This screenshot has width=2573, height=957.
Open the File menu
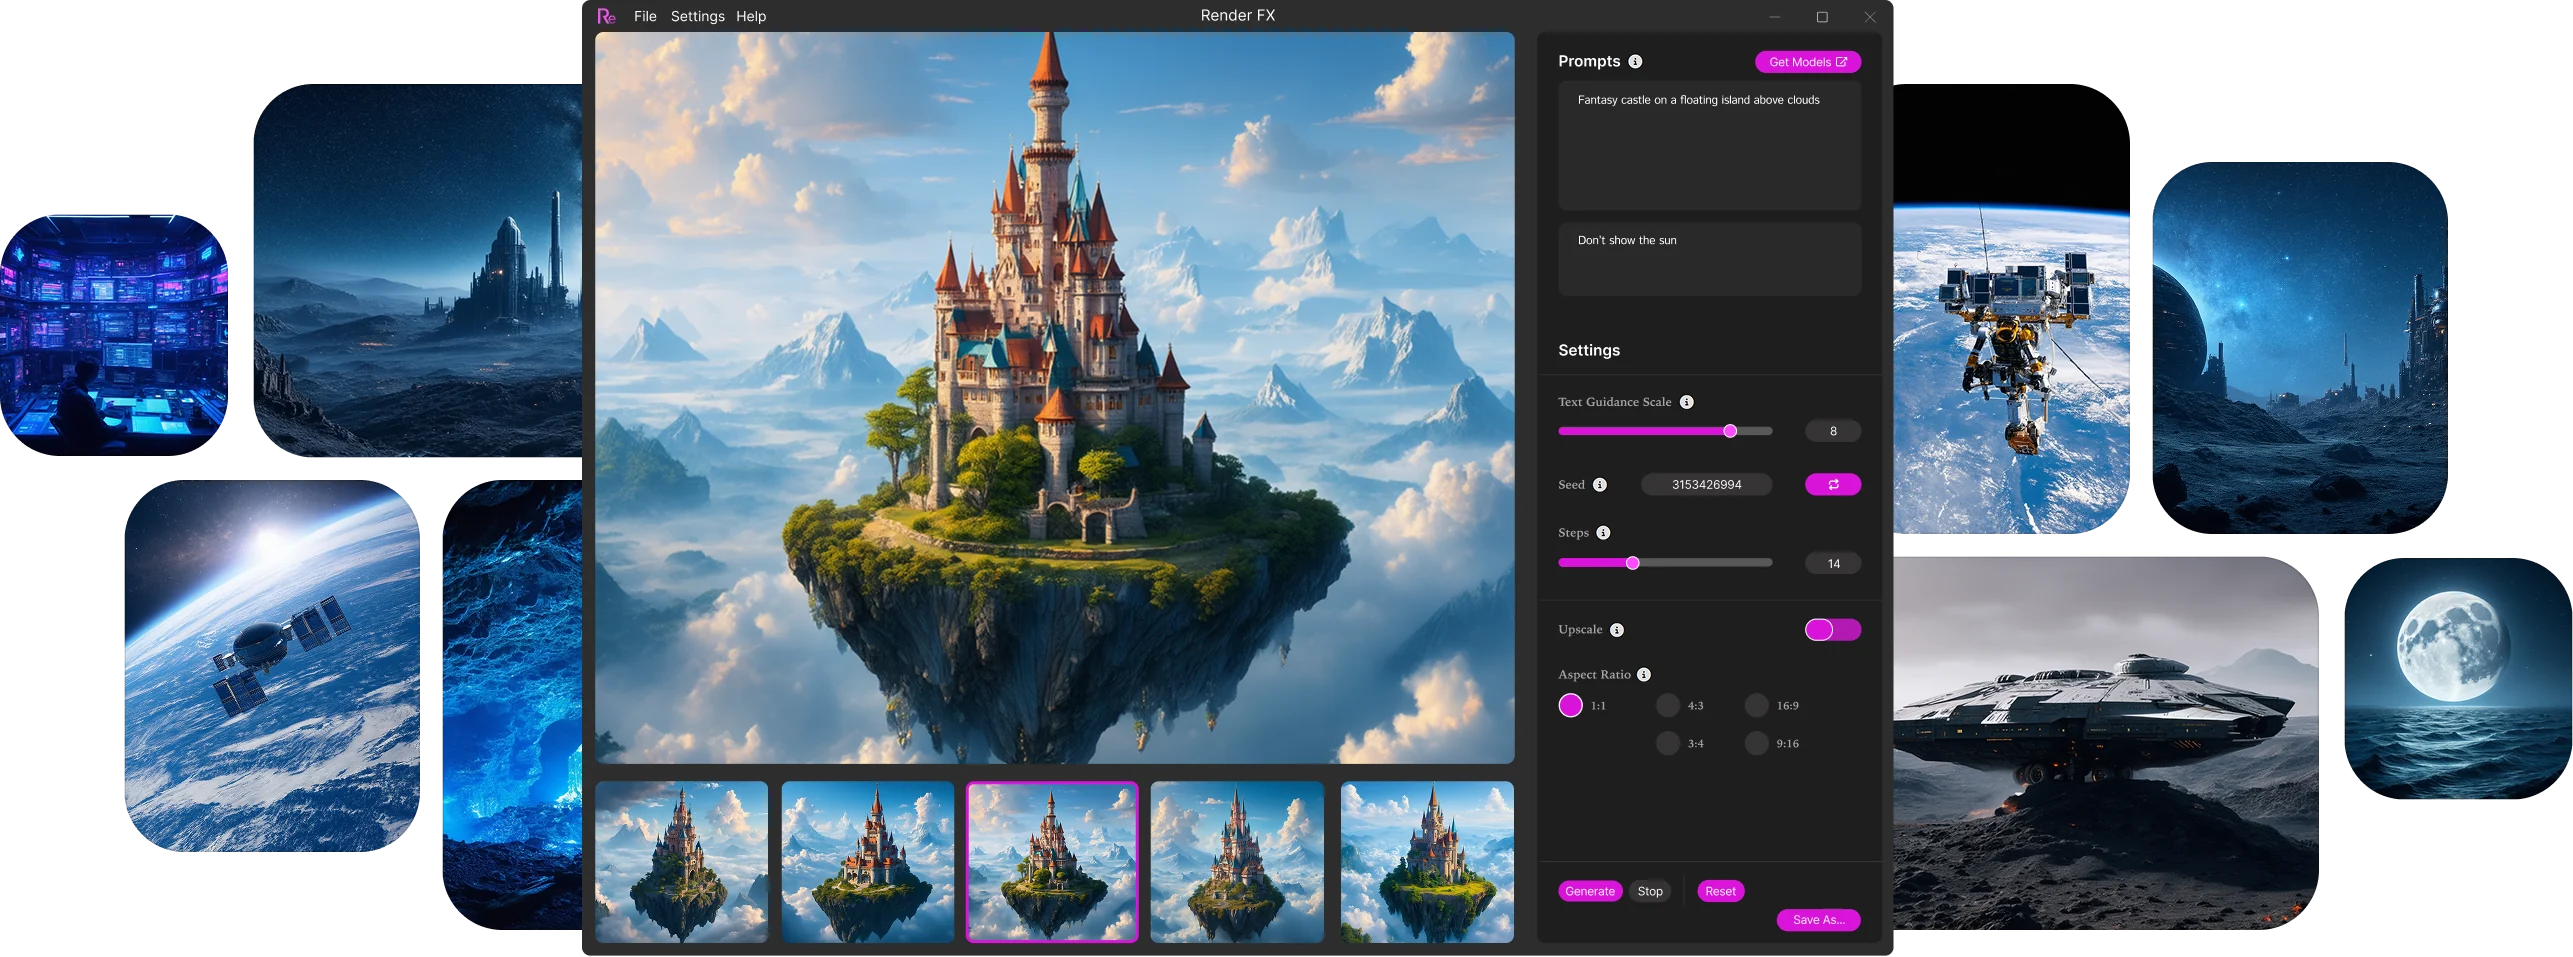tap(645, 16)
